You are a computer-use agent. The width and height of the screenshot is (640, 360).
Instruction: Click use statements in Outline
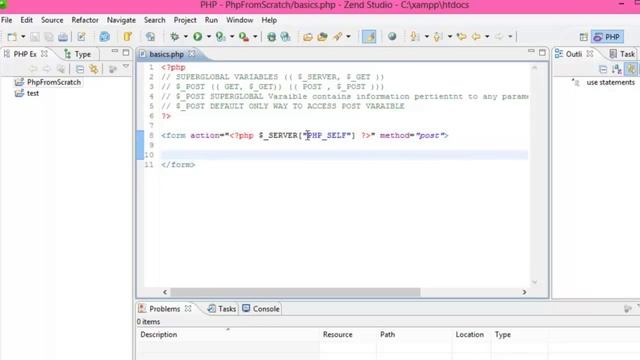pos(611,82)
